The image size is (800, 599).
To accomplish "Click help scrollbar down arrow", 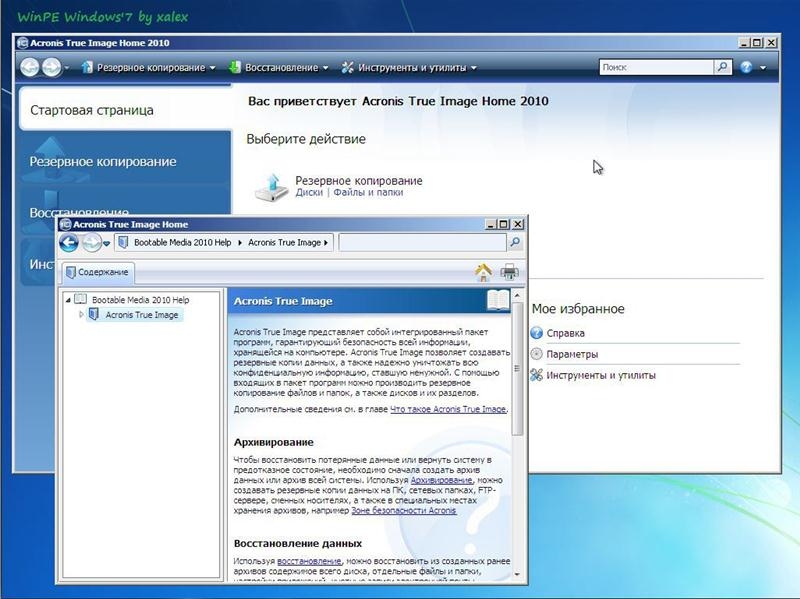I will pyautogui.click(x=517, y=575).
